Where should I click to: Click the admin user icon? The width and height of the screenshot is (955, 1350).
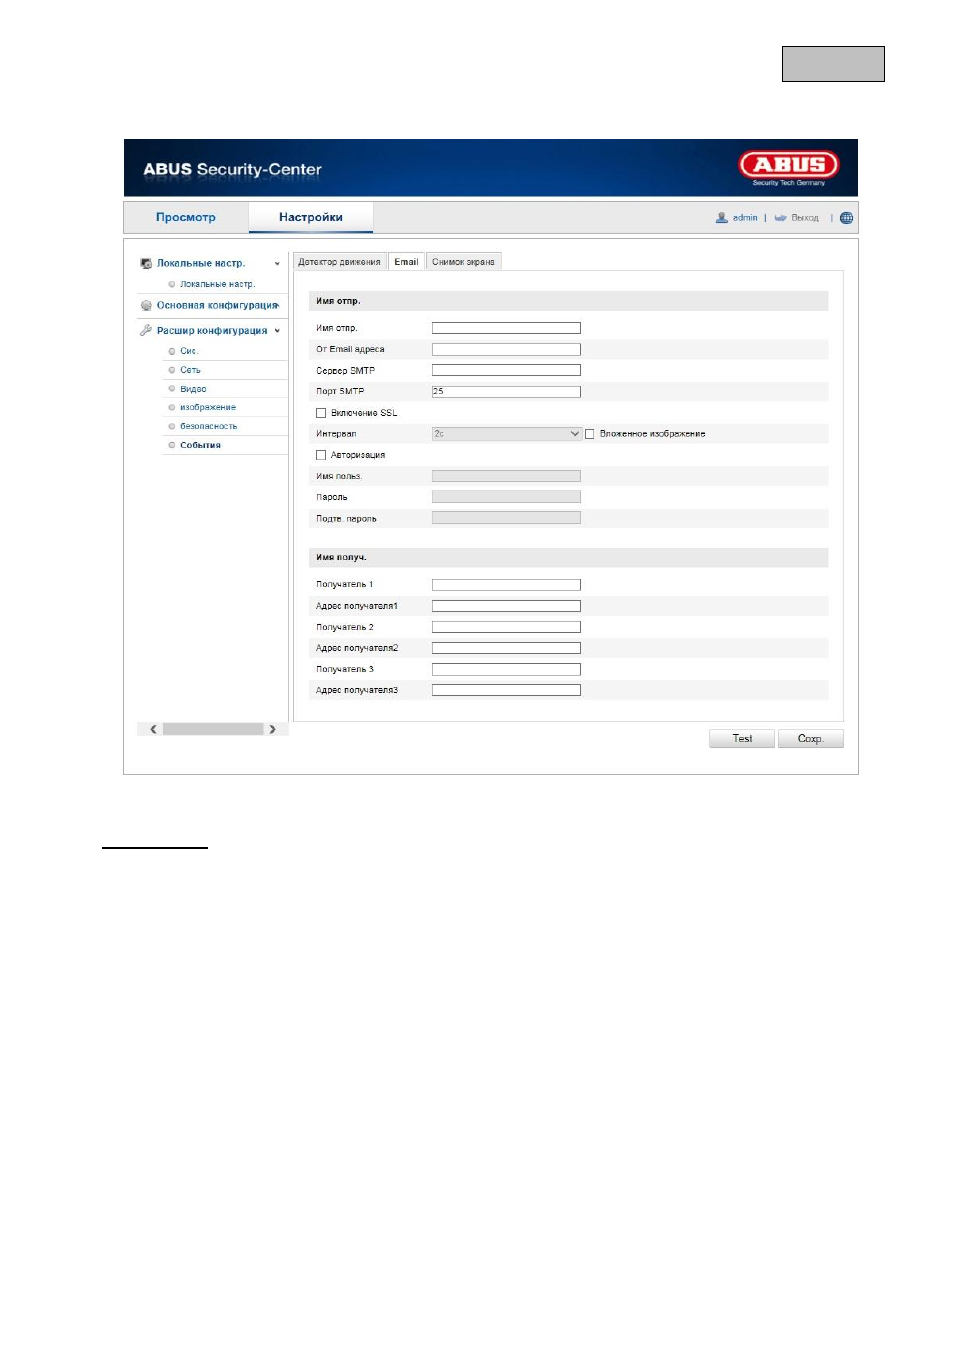(722, 218)
